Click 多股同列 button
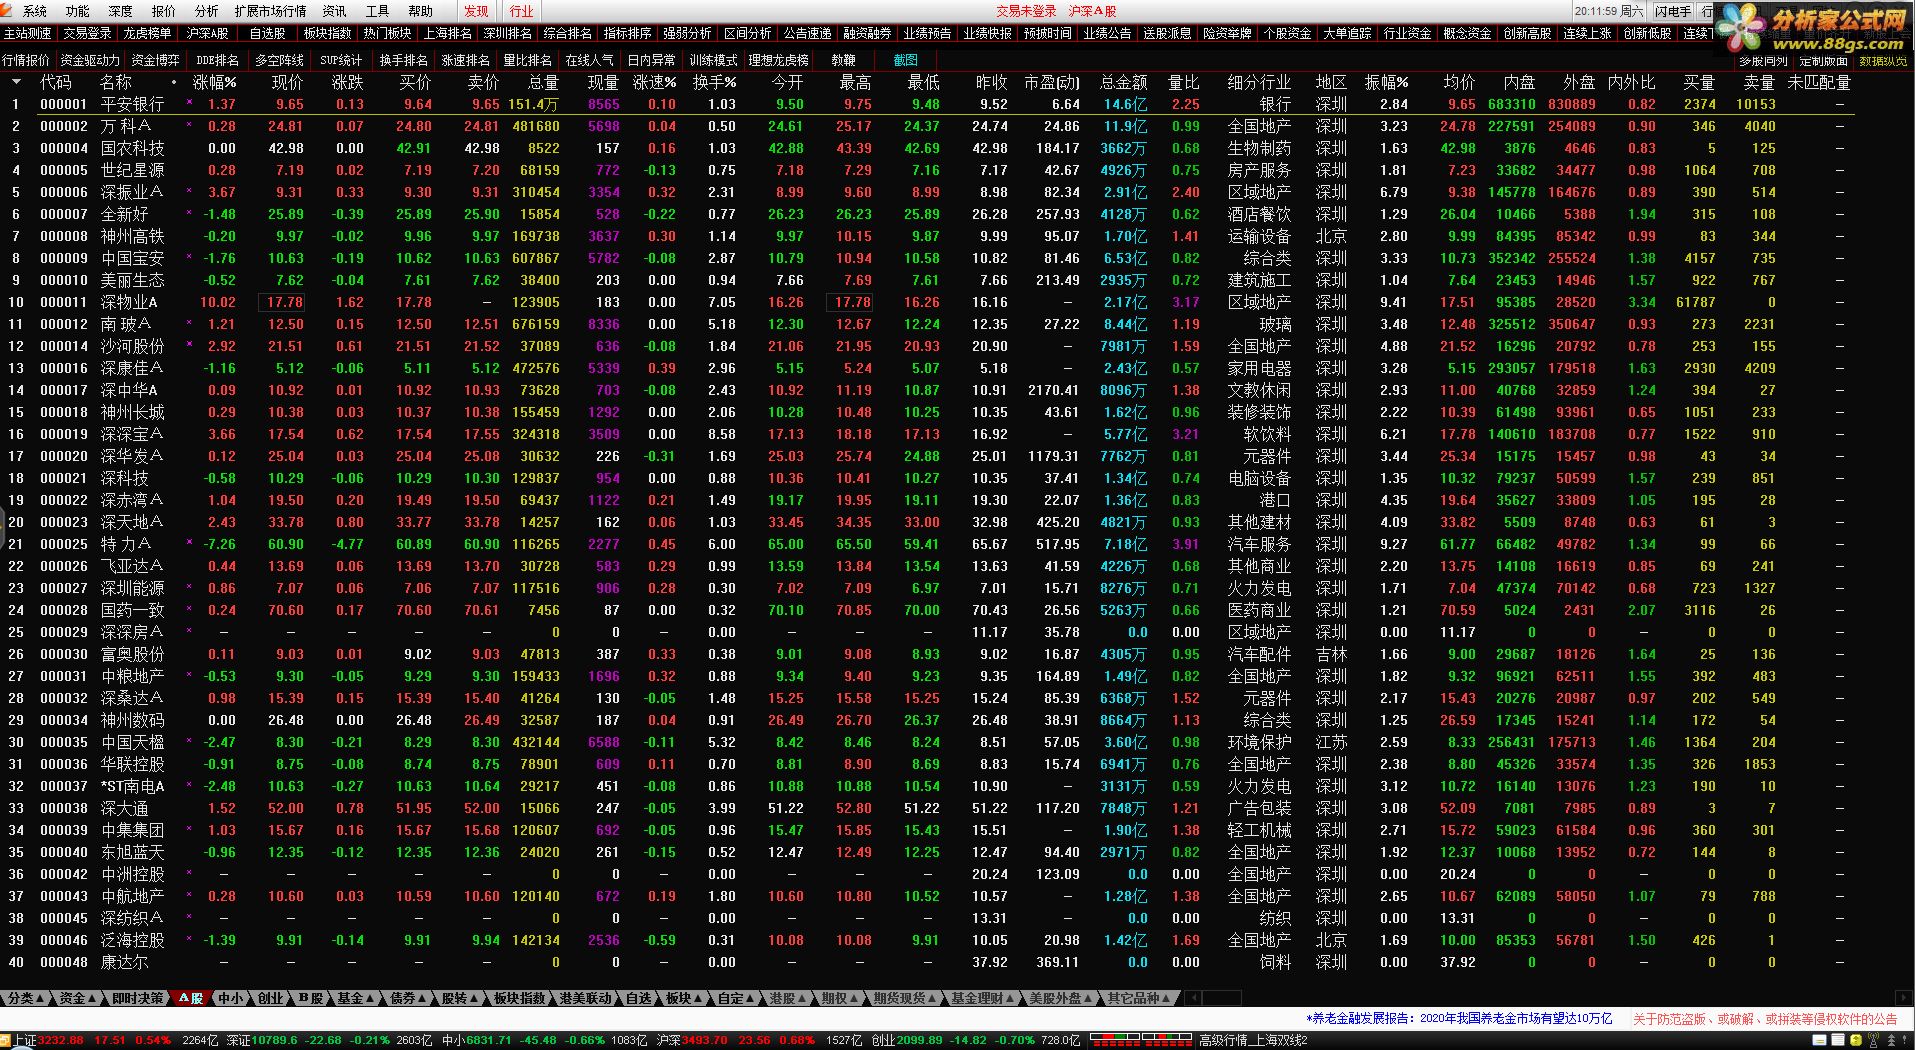Viewport: 1915px width, 1050px height. click(x=1764, y=61)
